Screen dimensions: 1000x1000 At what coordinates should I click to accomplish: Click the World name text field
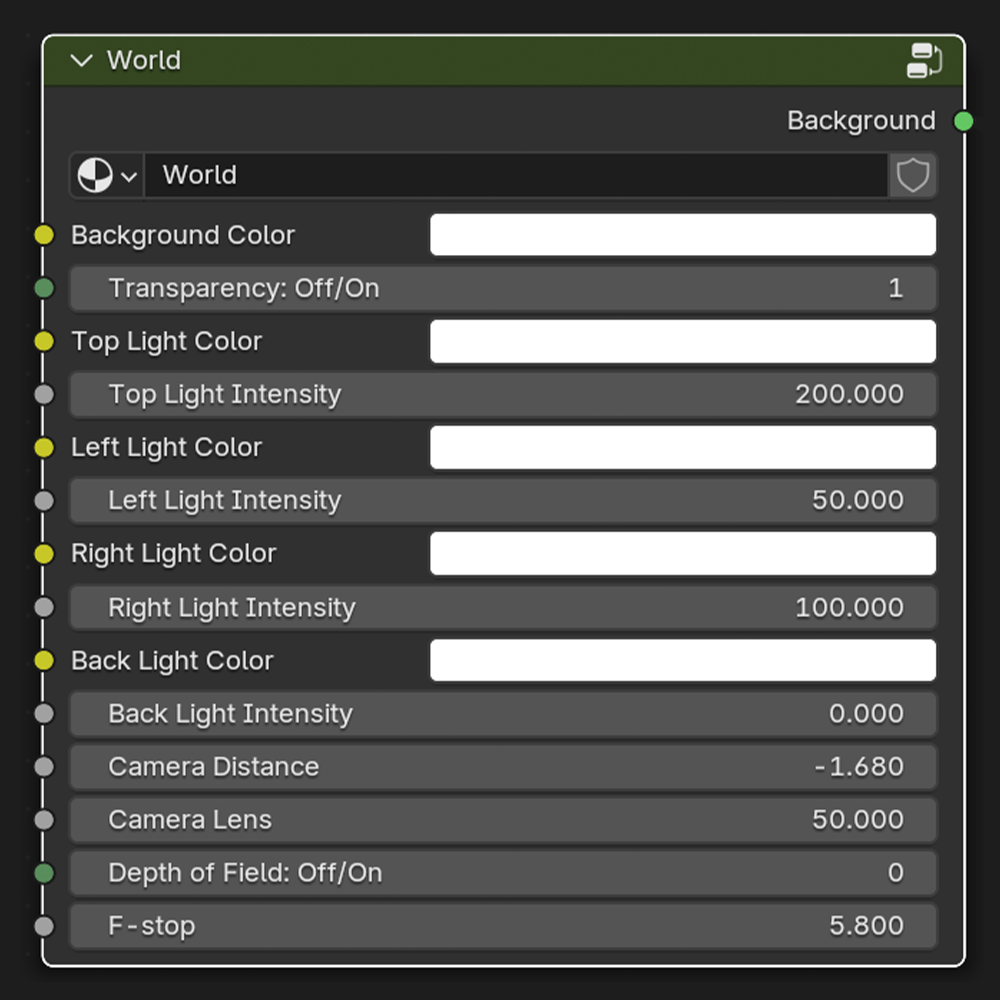click(x=515, y=176)
